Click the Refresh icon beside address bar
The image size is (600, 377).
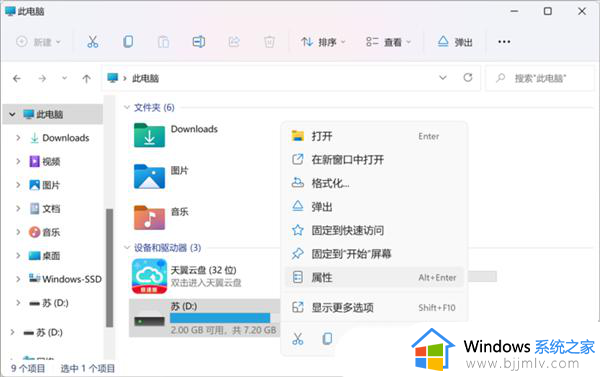(x=468, y=78)
